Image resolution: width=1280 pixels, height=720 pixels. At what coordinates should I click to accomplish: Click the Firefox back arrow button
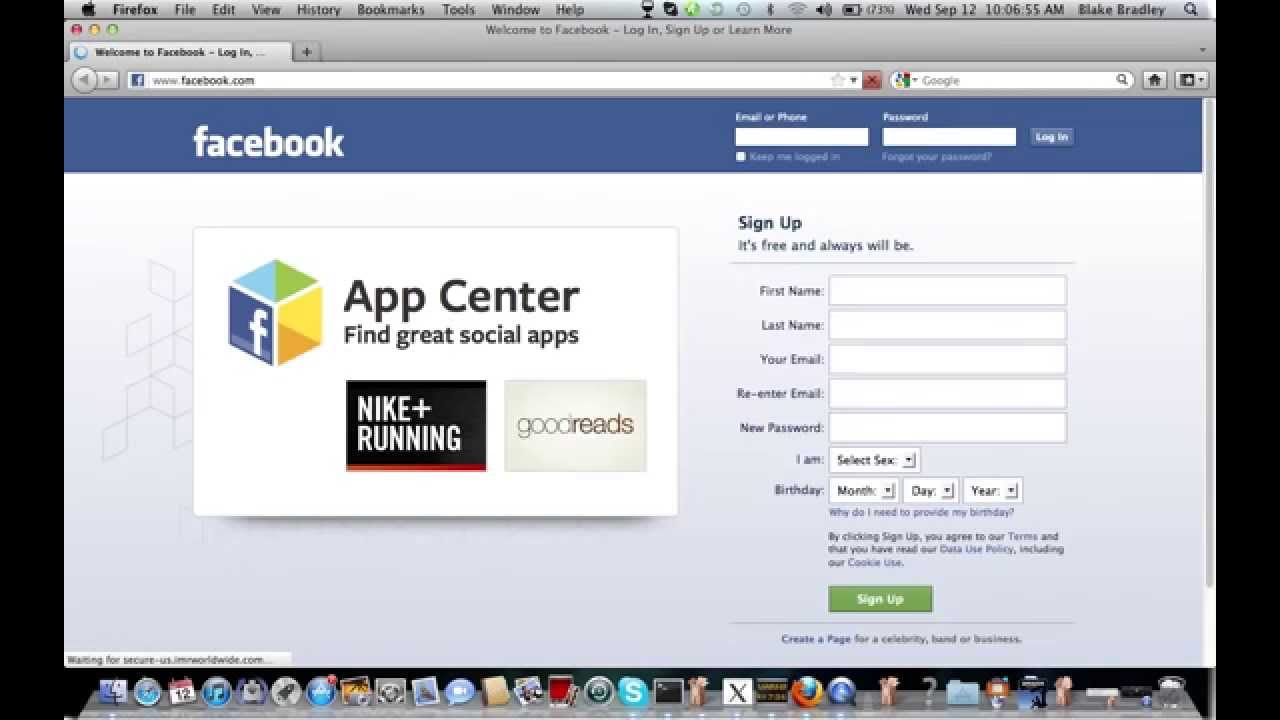[83, 80]
